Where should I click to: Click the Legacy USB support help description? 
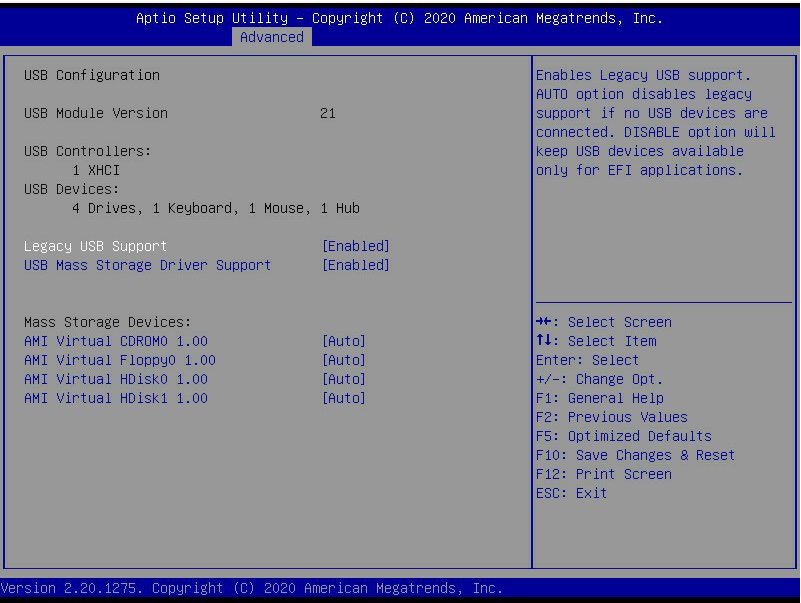point(656,123)
